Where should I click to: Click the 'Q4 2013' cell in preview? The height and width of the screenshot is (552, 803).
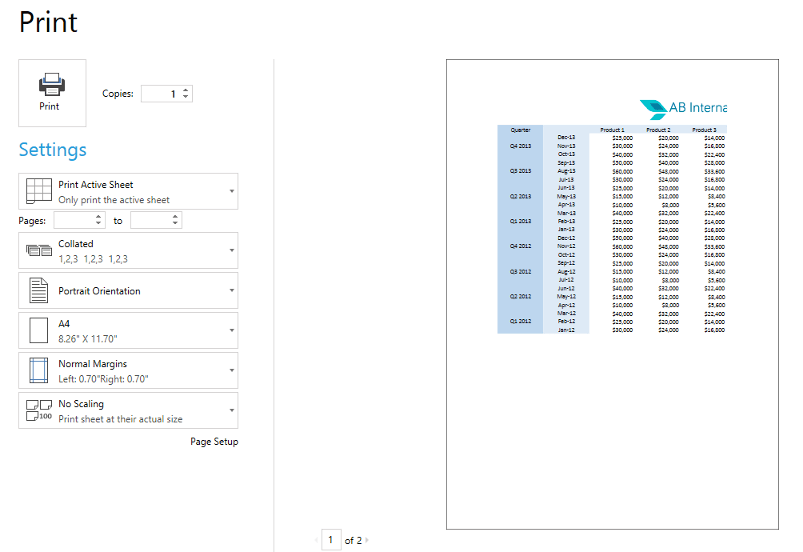pos(520,146)
